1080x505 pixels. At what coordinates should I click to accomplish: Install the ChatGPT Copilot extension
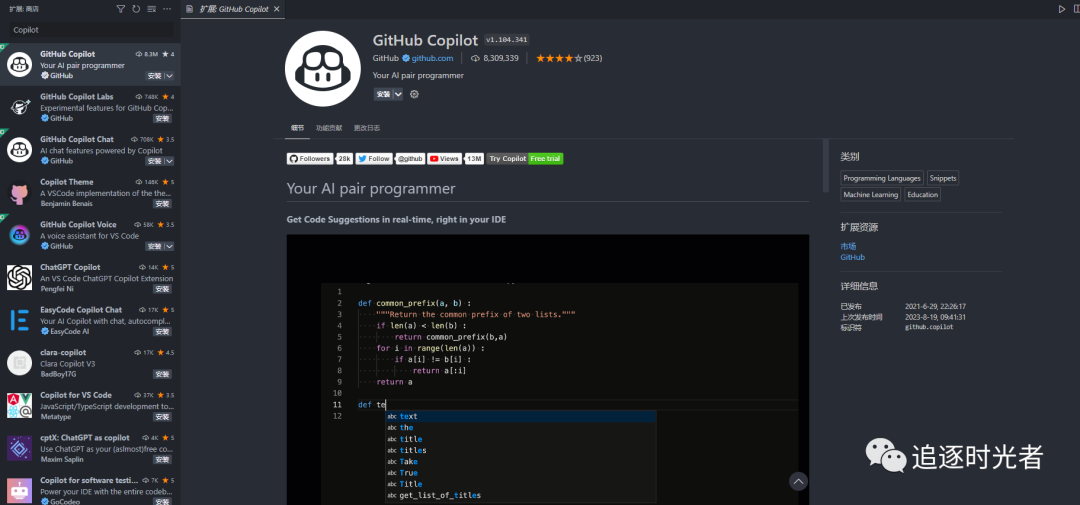(x=162, y=289)
